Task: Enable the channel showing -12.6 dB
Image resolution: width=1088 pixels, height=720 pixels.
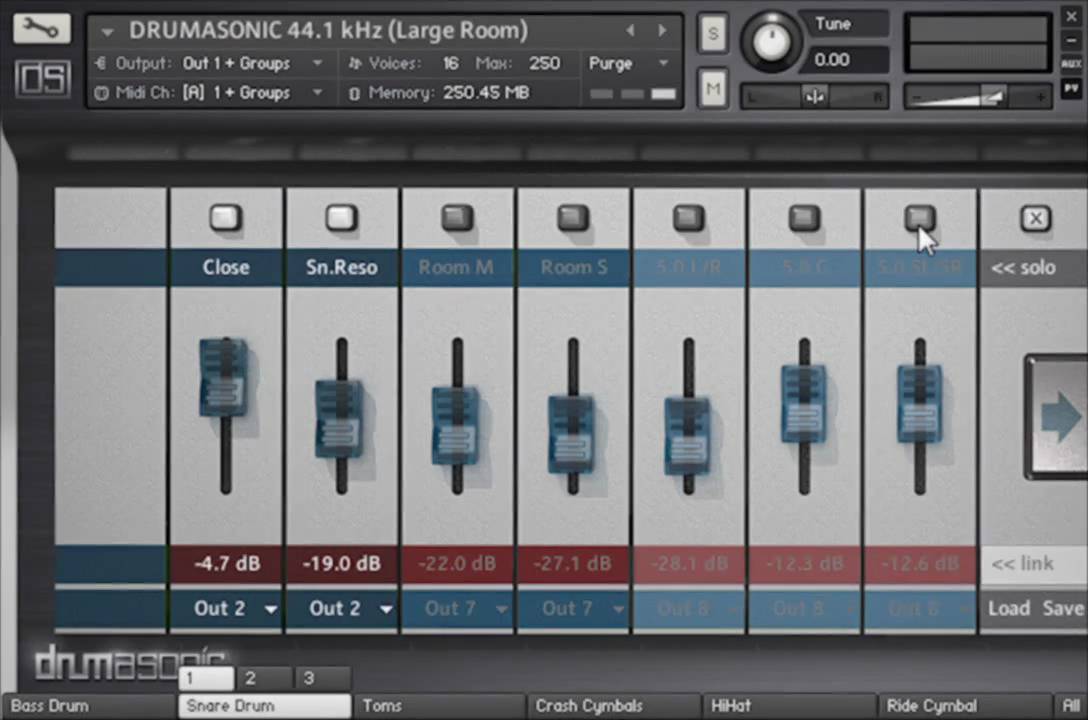Action: click(920, 218)
